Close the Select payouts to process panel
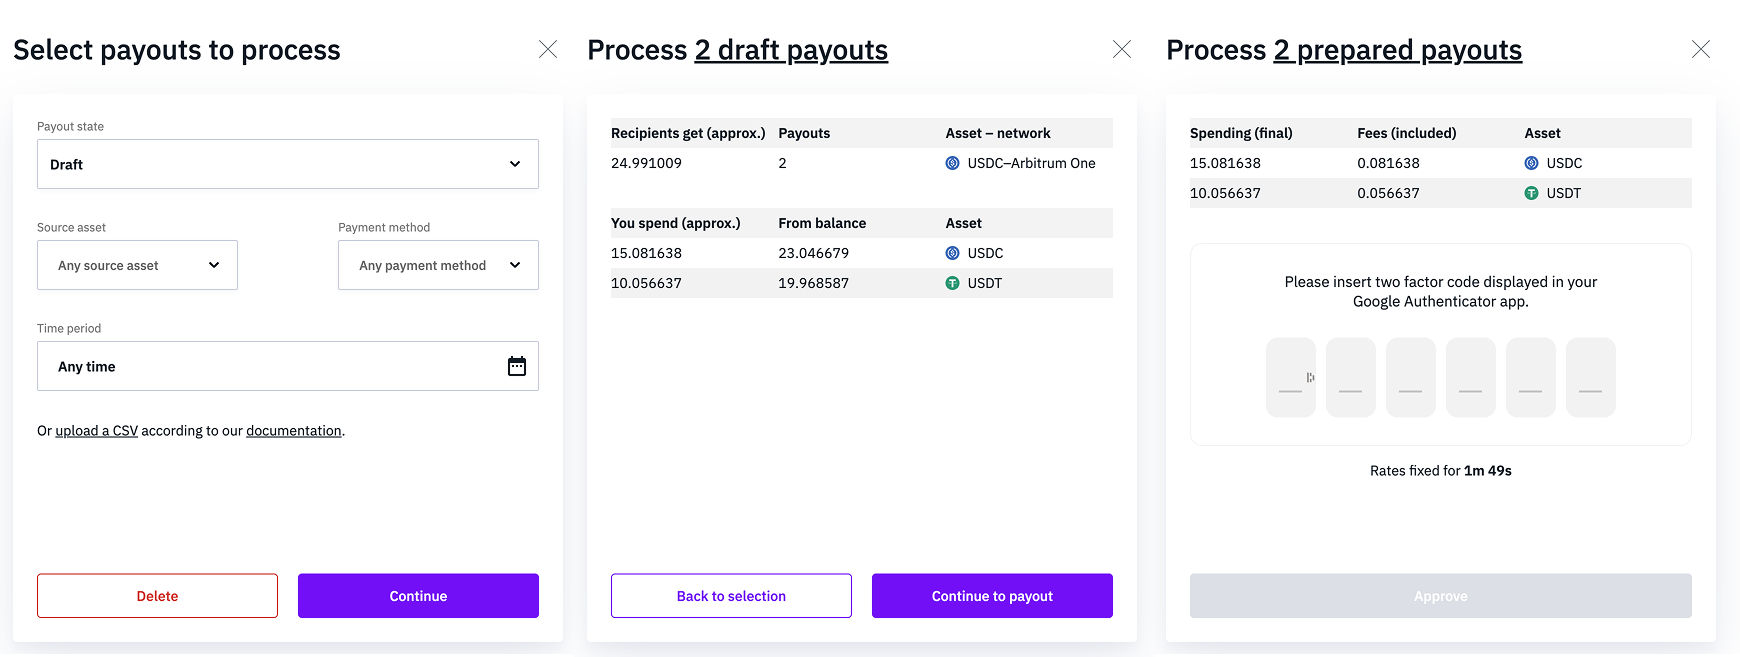This screenshot has width=1740, height=657. (548, 49)
